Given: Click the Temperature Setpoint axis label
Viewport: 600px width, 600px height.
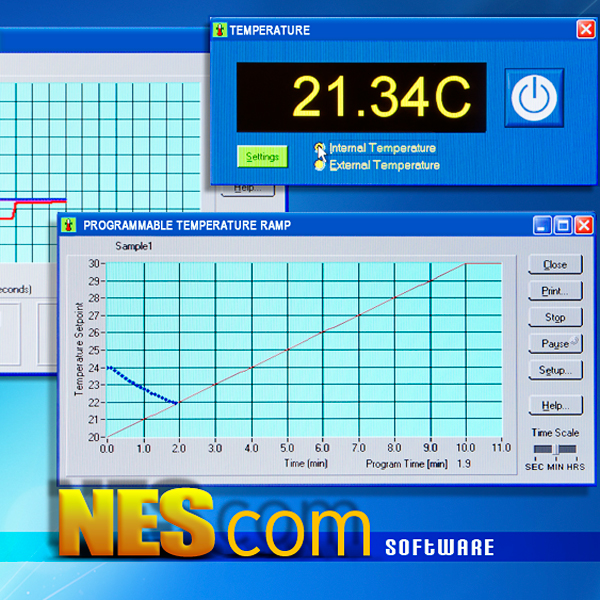Looking at the screenshot, I should [79, 349].
